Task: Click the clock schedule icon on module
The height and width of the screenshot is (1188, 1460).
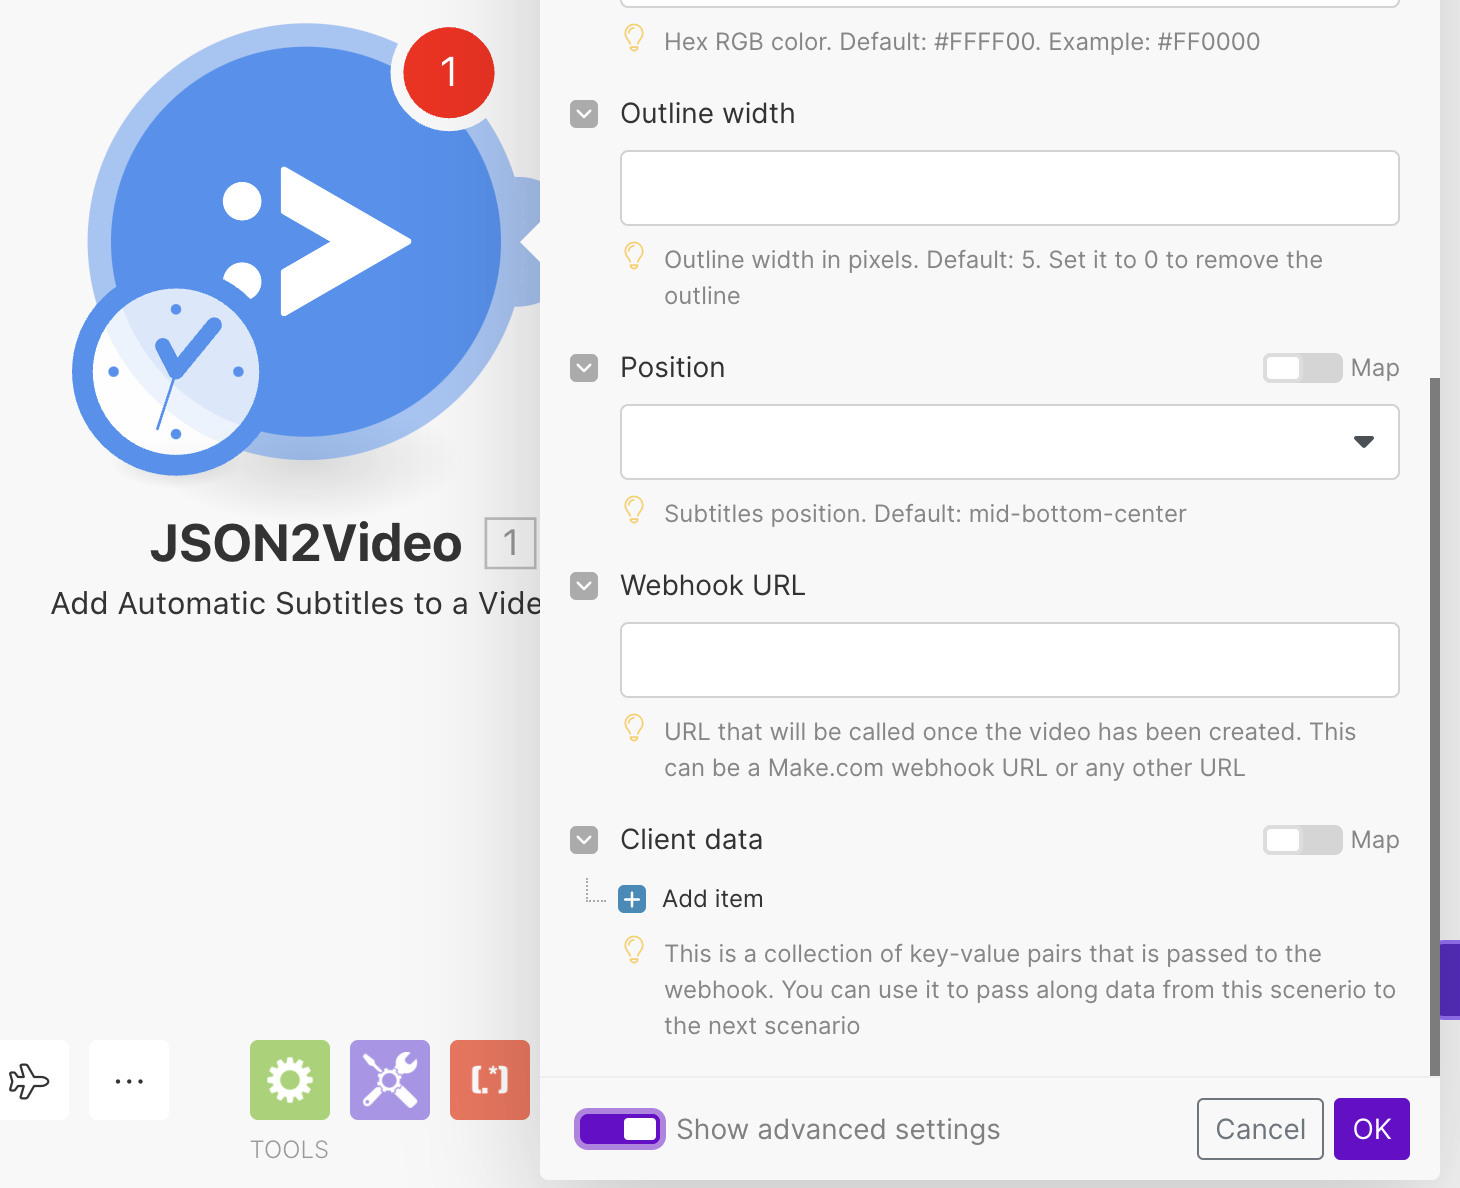Action: point(175,371)
